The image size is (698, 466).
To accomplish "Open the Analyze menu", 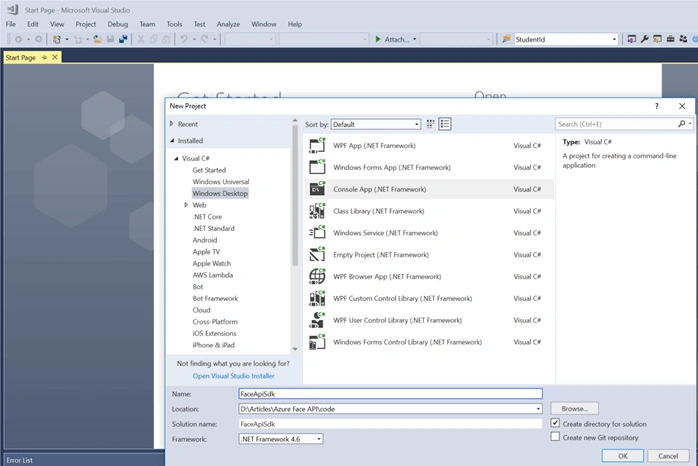I will 228,24.
